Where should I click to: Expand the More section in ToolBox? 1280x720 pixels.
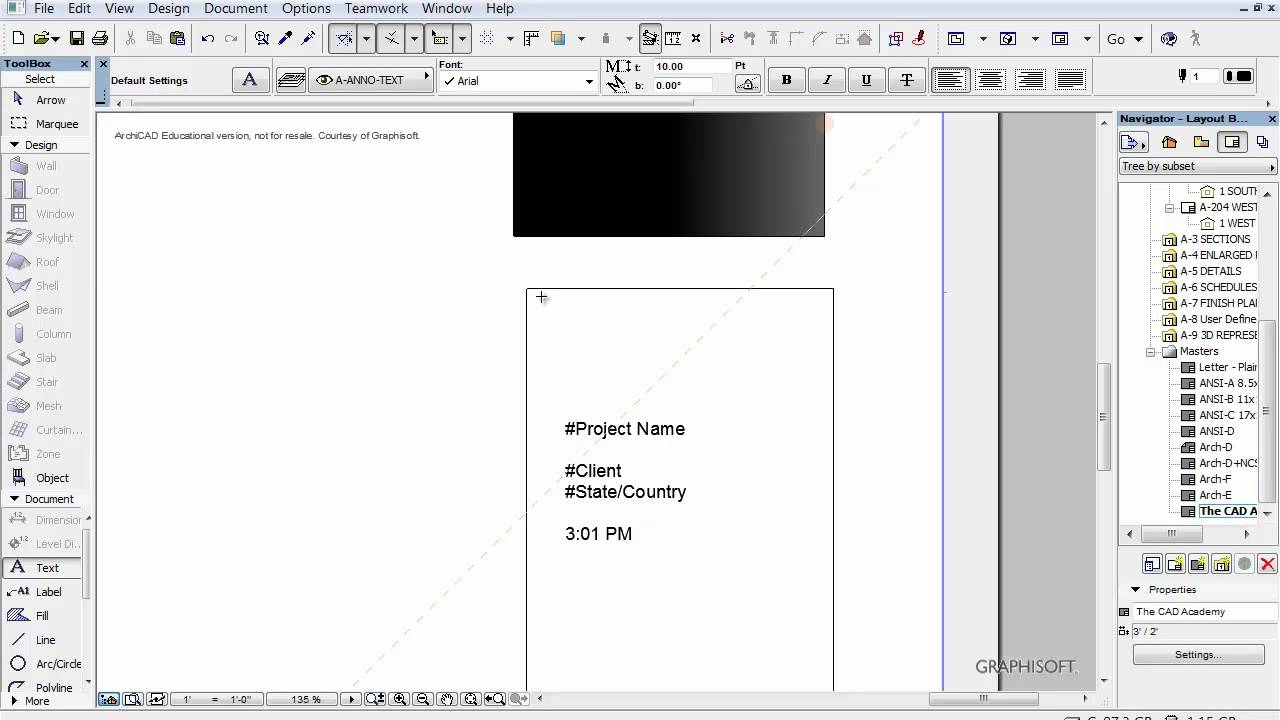click(14, 701)
